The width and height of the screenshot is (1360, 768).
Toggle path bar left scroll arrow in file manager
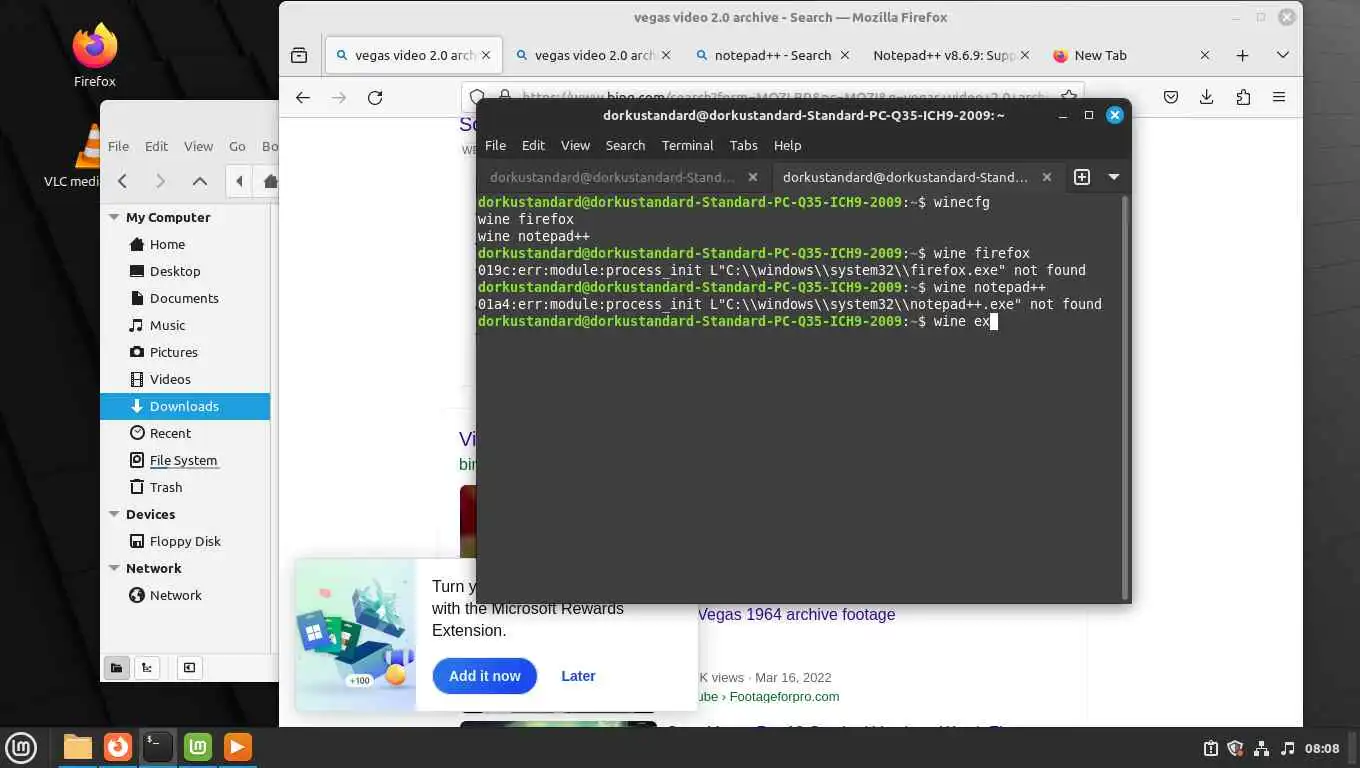click(239, 181)
